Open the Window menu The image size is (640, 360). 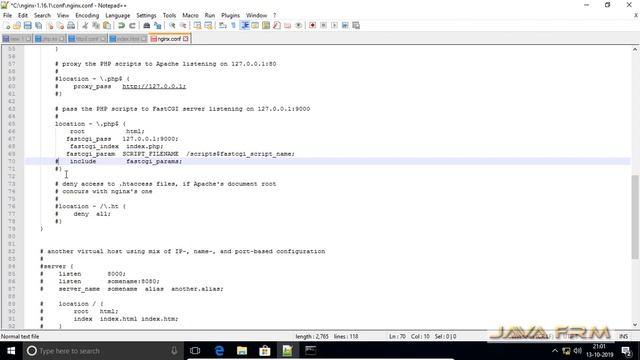click(256, 16)
